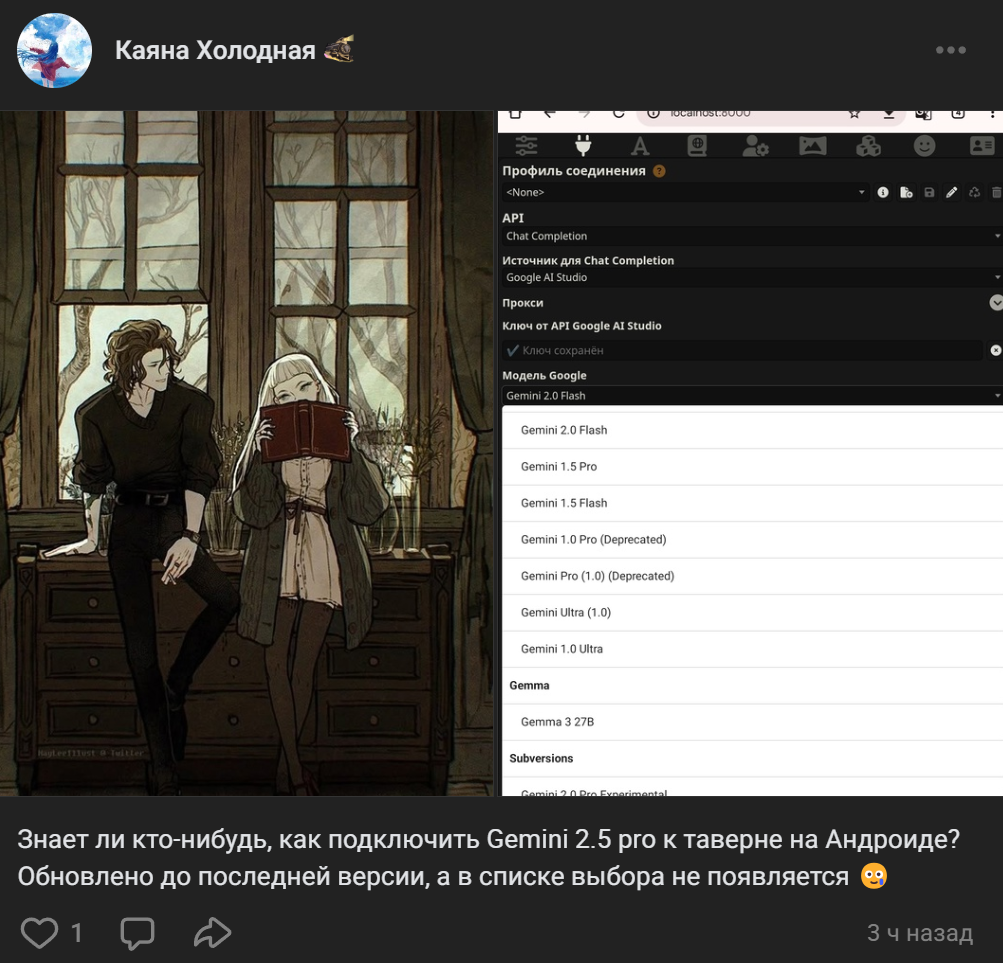Open Advanced Formatting letter A panel
1003x963 pixels.
(x=640, y=146)
